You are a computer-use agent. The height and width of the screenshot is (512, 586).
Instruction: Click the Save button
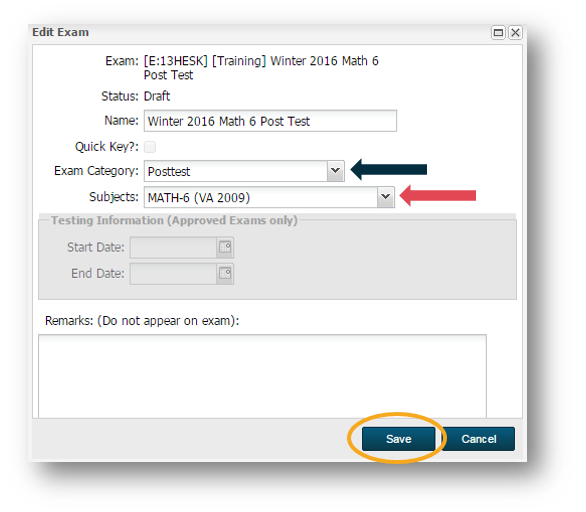[398, 439]
